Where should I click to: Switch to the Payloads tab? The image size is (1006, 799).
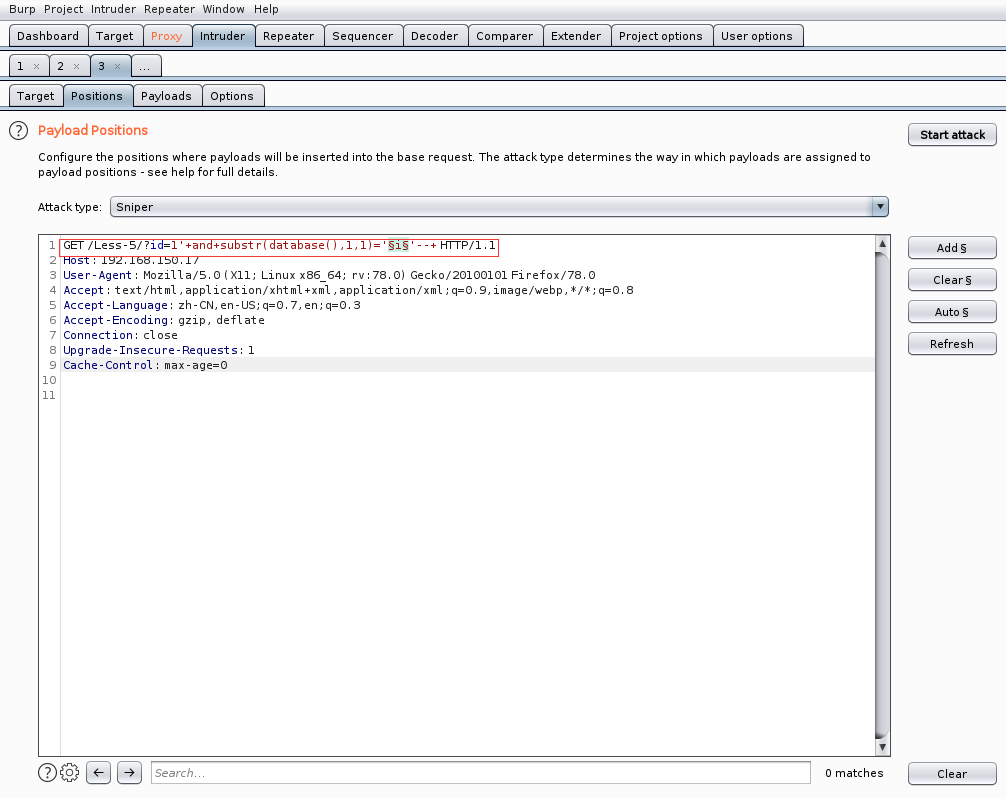(x=166, y=96)
